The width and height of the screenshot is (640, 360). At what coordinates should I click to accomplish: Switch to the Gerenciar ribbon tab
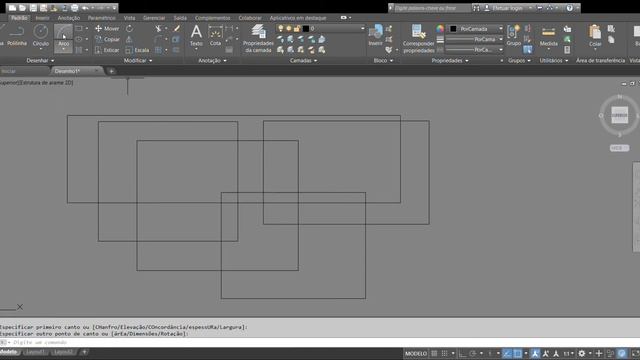154,18
